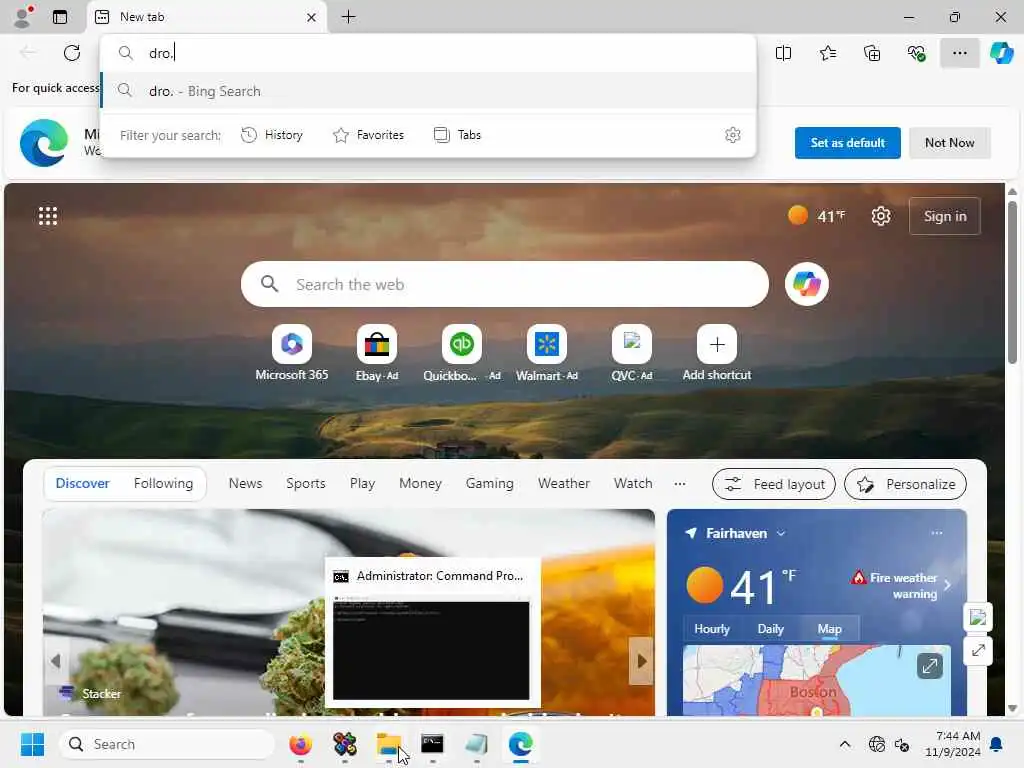This screenshot has height=768, width=1024.
Task: Click the Set as default button
Action: point(848,142)
